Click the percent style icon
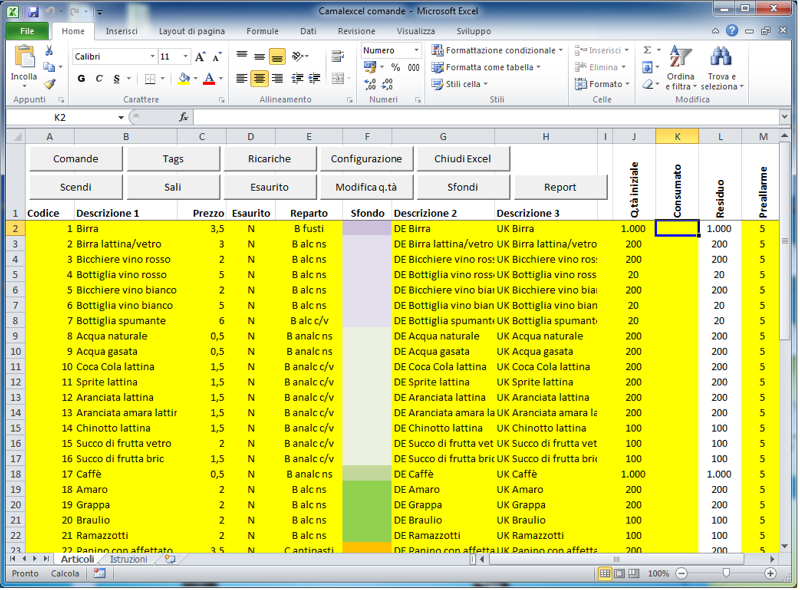Viewport: 800px width, 590px height. 395,68
